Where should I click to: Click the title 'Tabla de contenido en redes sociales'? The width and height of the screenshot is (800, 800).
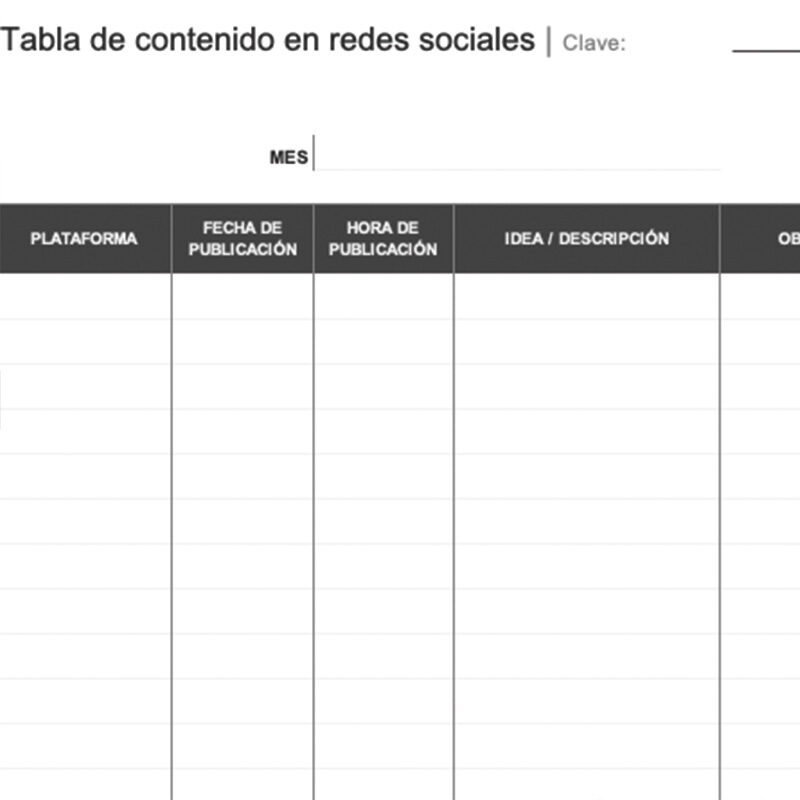tap(268, 40)
